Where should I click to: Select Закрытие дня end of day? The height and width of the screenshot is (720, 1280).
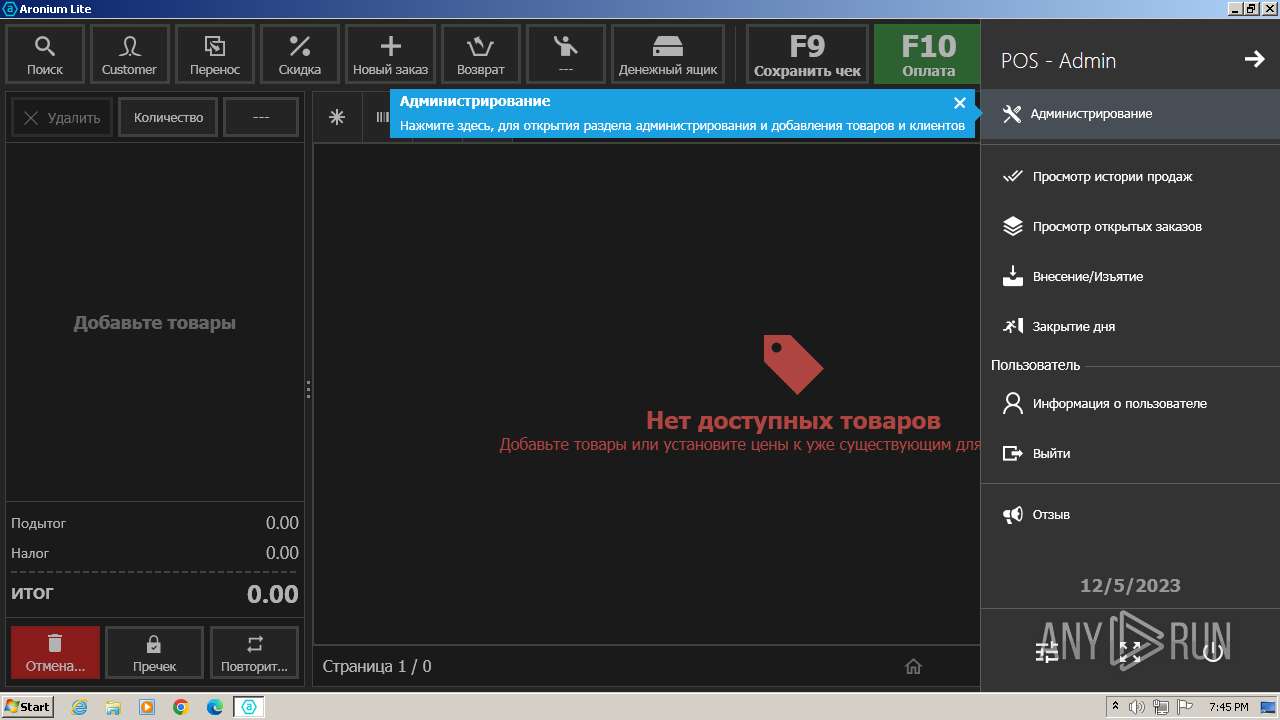click(x=1130, y=327)
